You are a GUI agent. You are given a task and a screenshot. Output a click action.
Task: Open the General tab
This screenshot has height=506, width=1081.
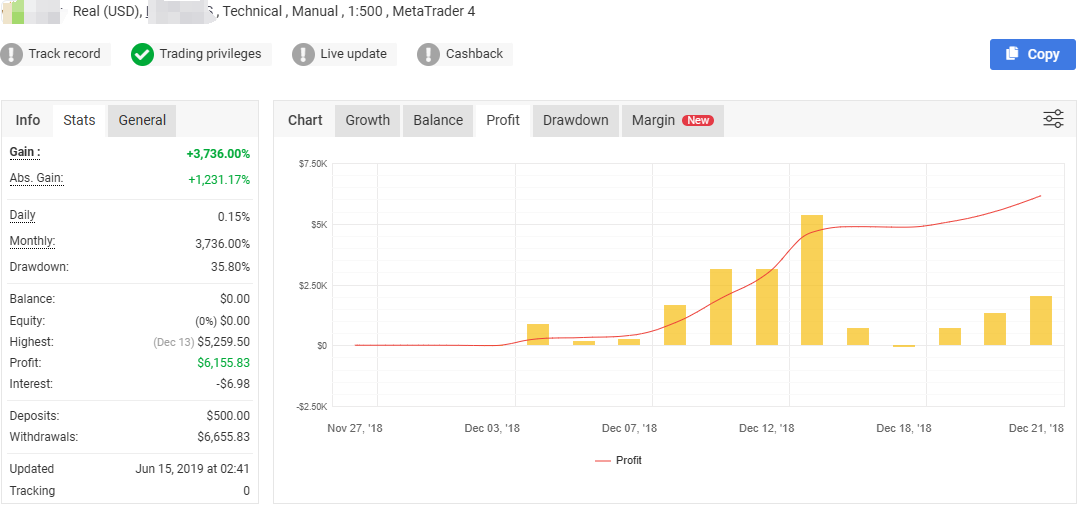(142, 120)
